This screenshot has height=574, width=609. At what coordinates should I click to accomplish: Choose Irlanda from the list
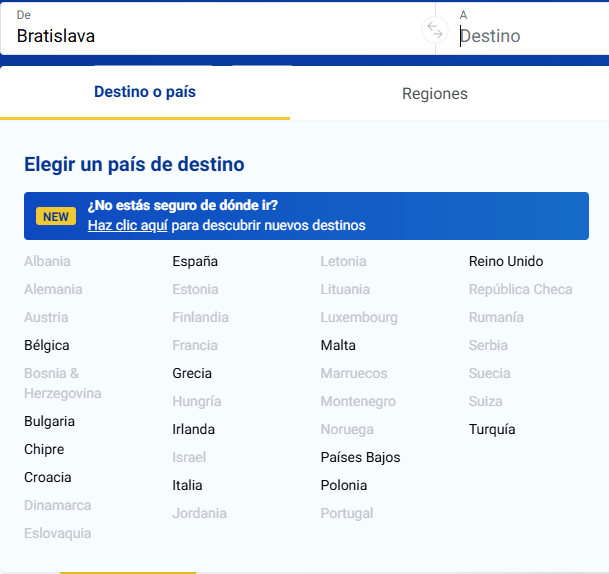tap(193, 429)
